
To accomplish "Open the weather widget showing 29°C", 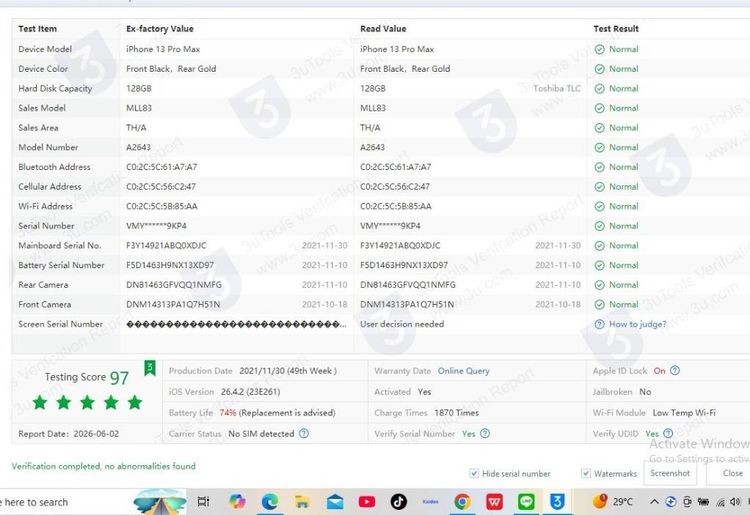I will [x=612, y=502].
